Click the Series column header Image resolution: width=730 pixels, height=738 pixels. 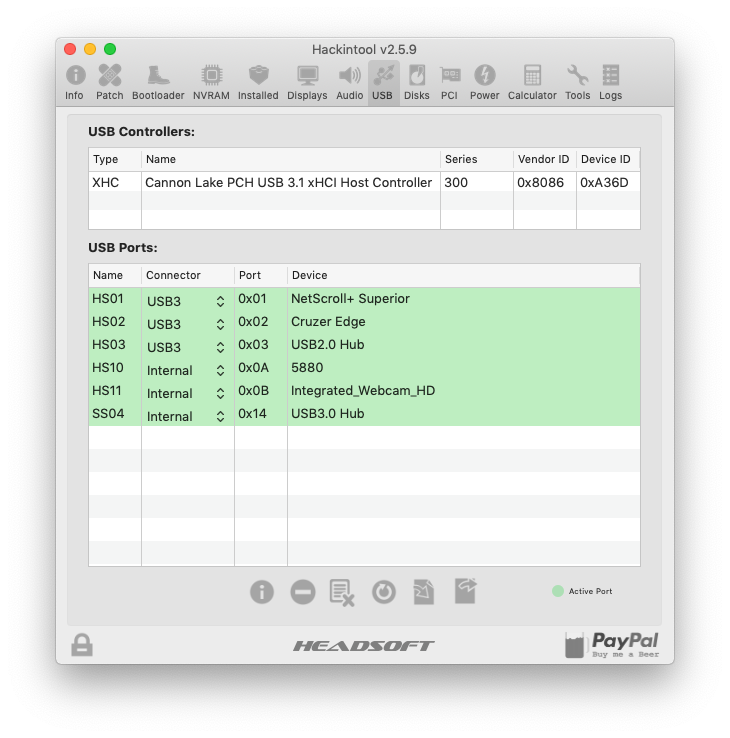point(477,160)
